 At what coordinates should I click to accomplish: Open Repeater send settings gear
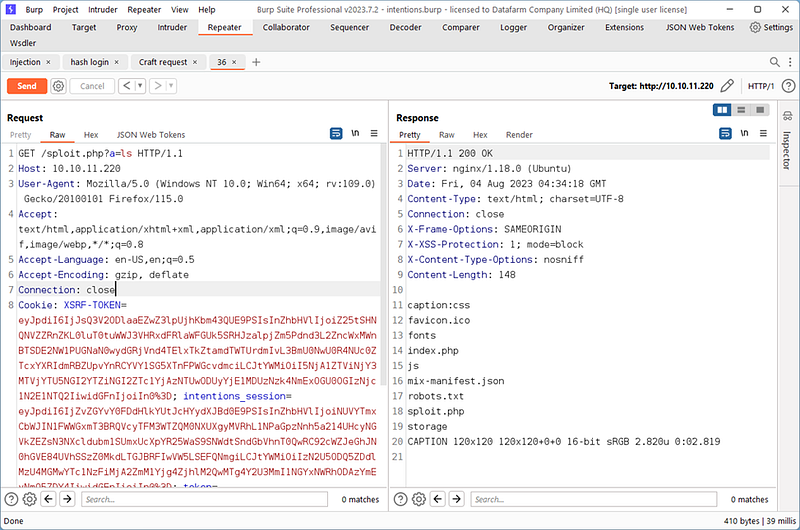click(x=59, y=86)
